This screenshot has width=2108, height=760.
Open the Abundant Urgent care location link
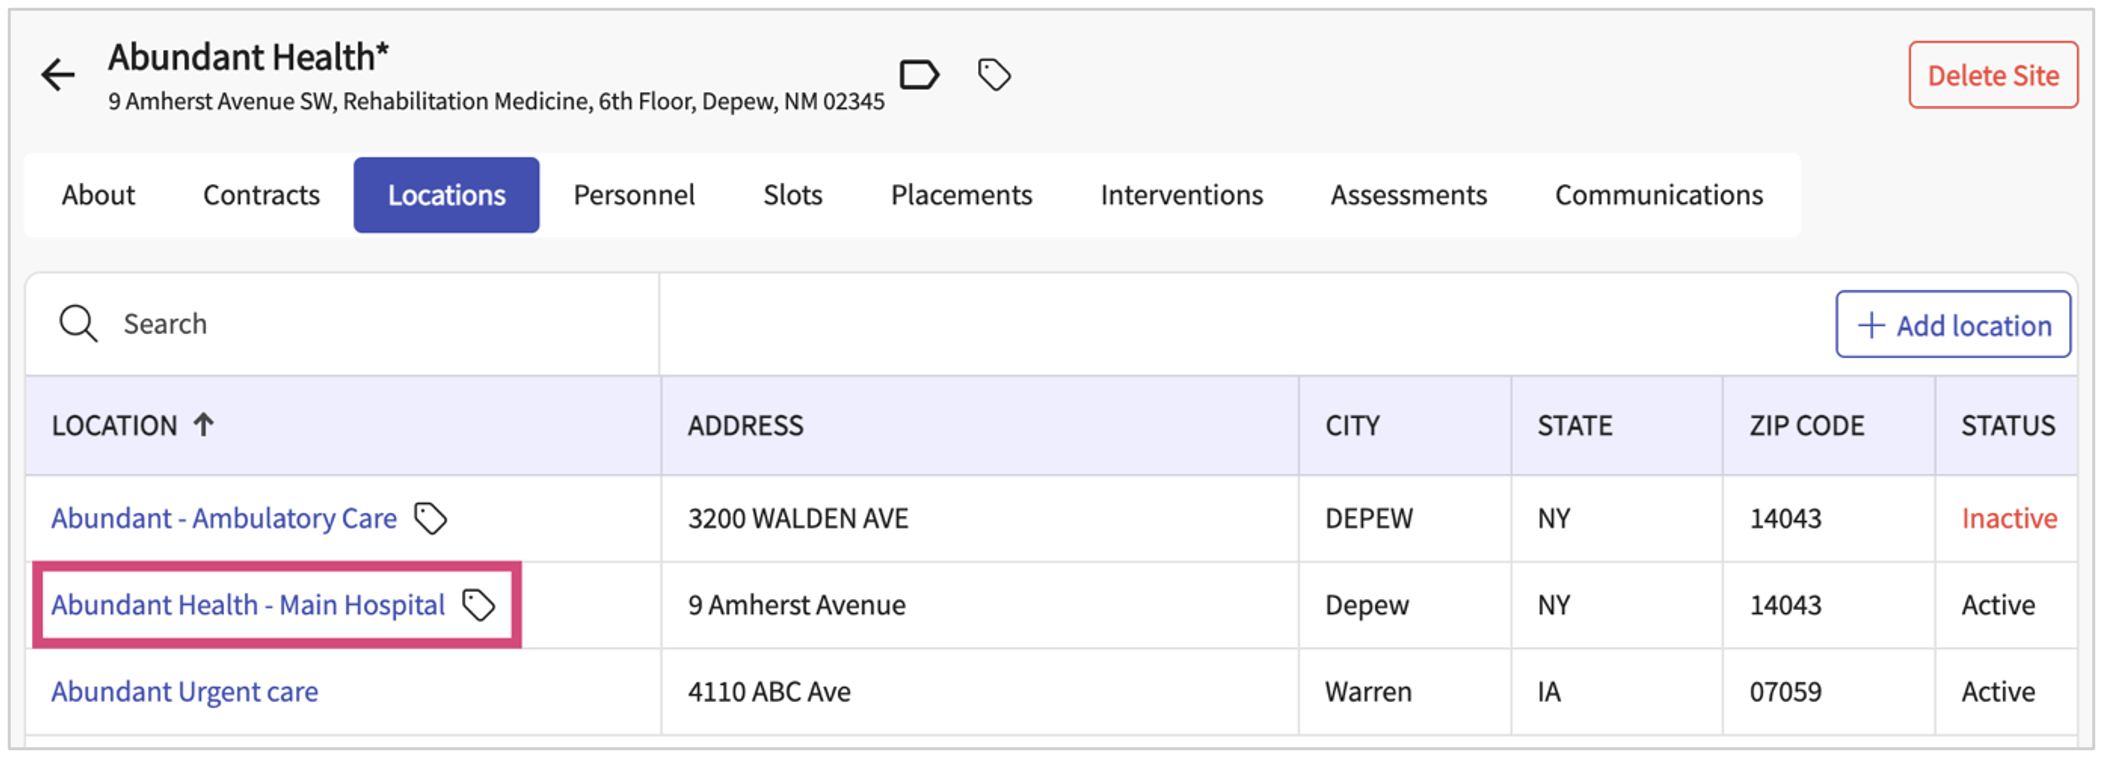[185, 692]
